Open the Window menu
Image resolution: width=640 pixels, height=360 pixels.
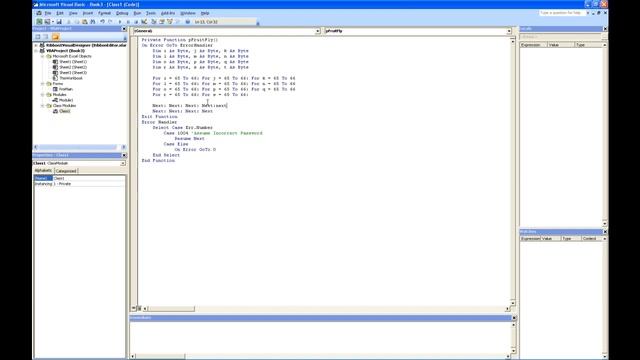pyautogui.click(x=188, y=13)
